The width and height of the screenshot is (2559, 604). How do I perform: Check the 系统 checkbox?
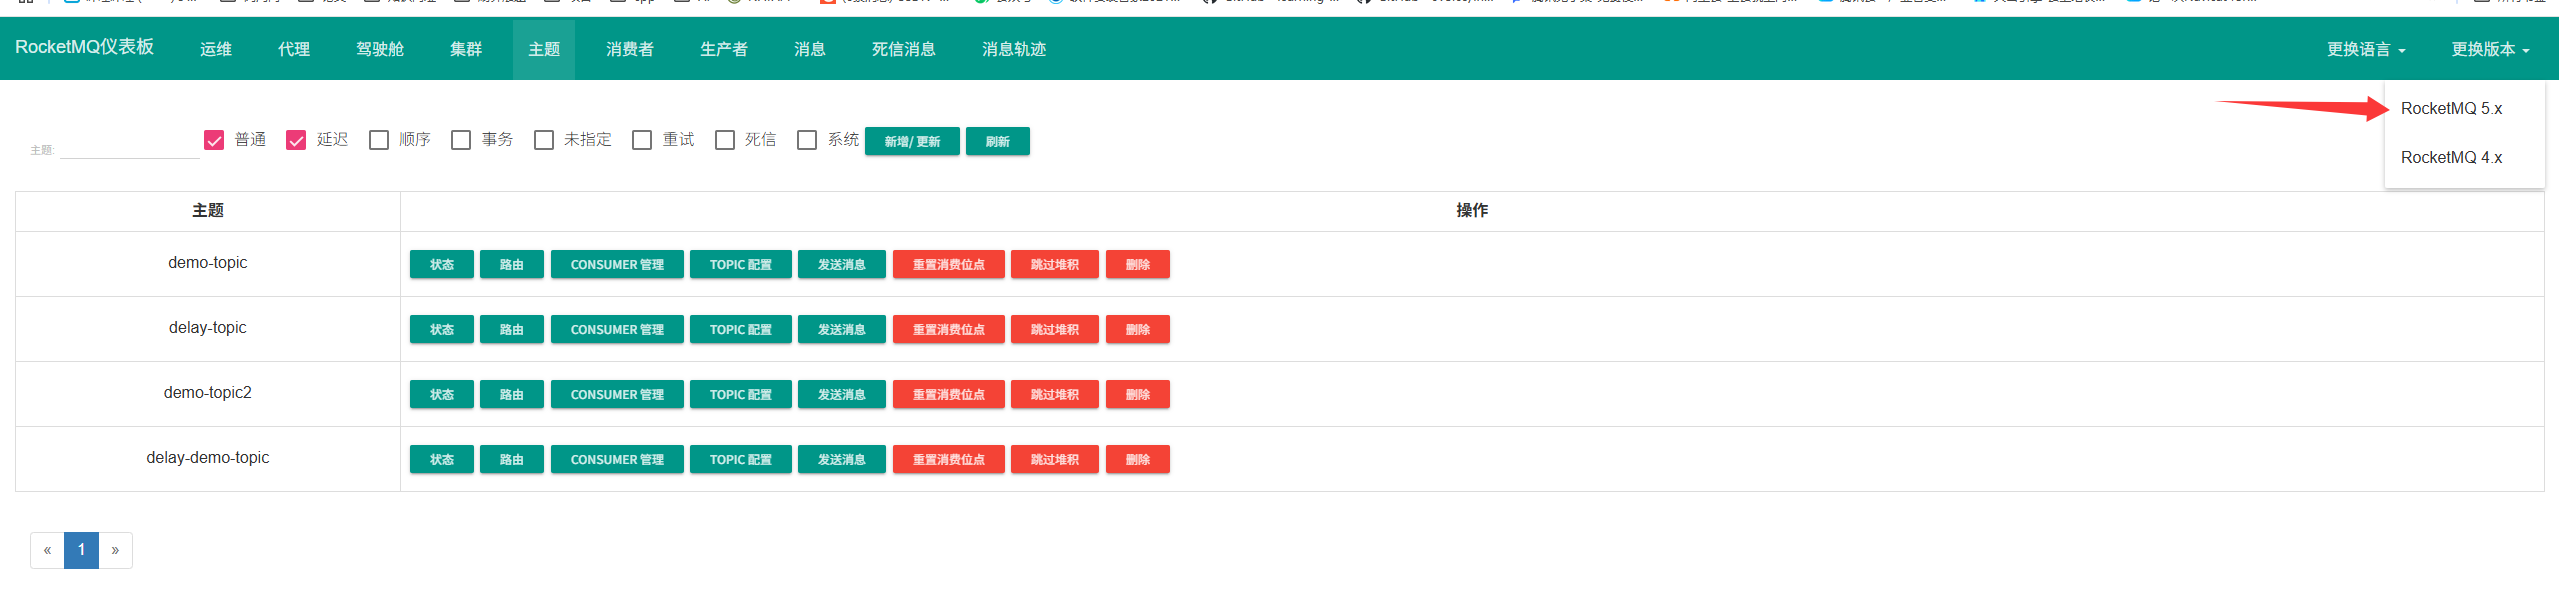coord(807,140)
